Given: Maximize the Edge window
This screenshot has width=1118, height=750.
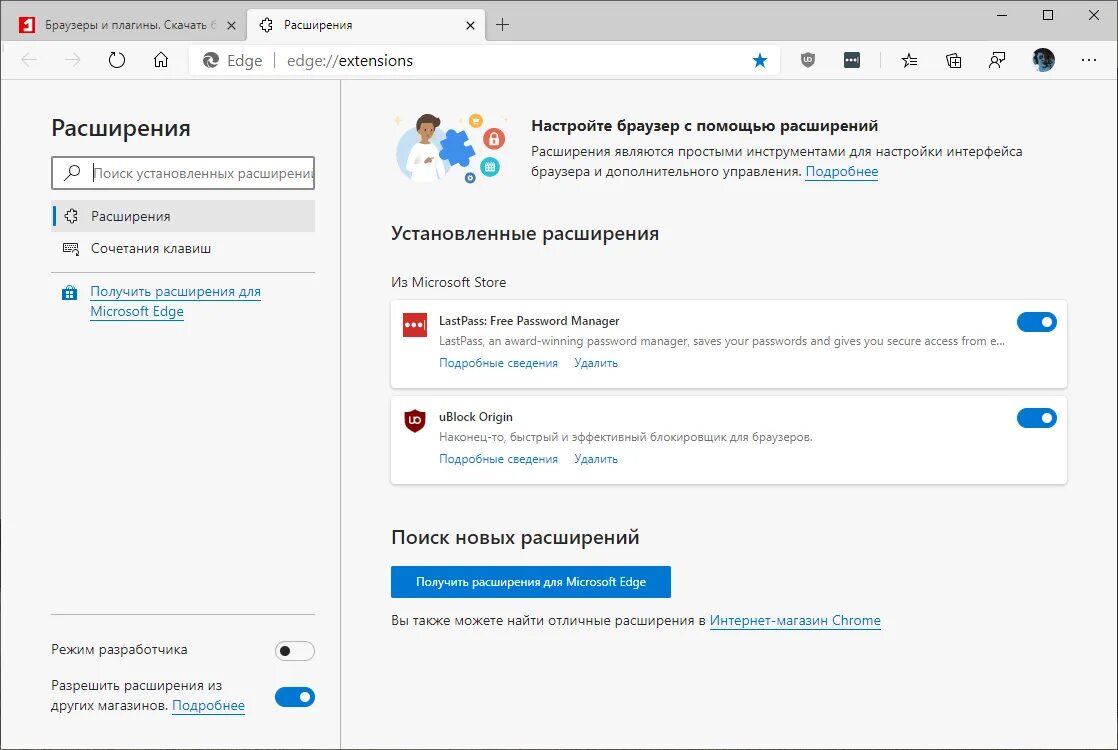Looking at the screenshot, I should pyautogui.click(x=1047, y=15).
